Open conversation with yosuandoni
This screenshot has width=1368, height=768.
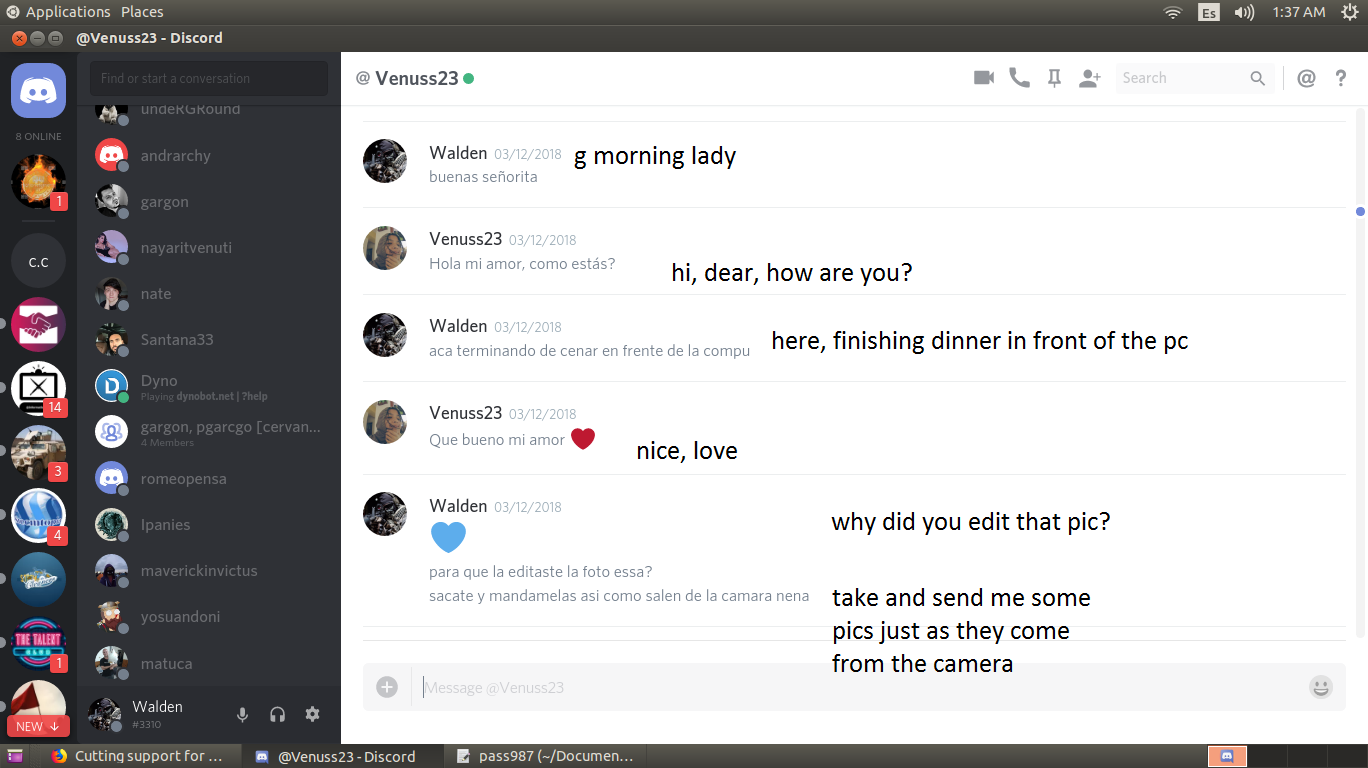pos(208,616)
